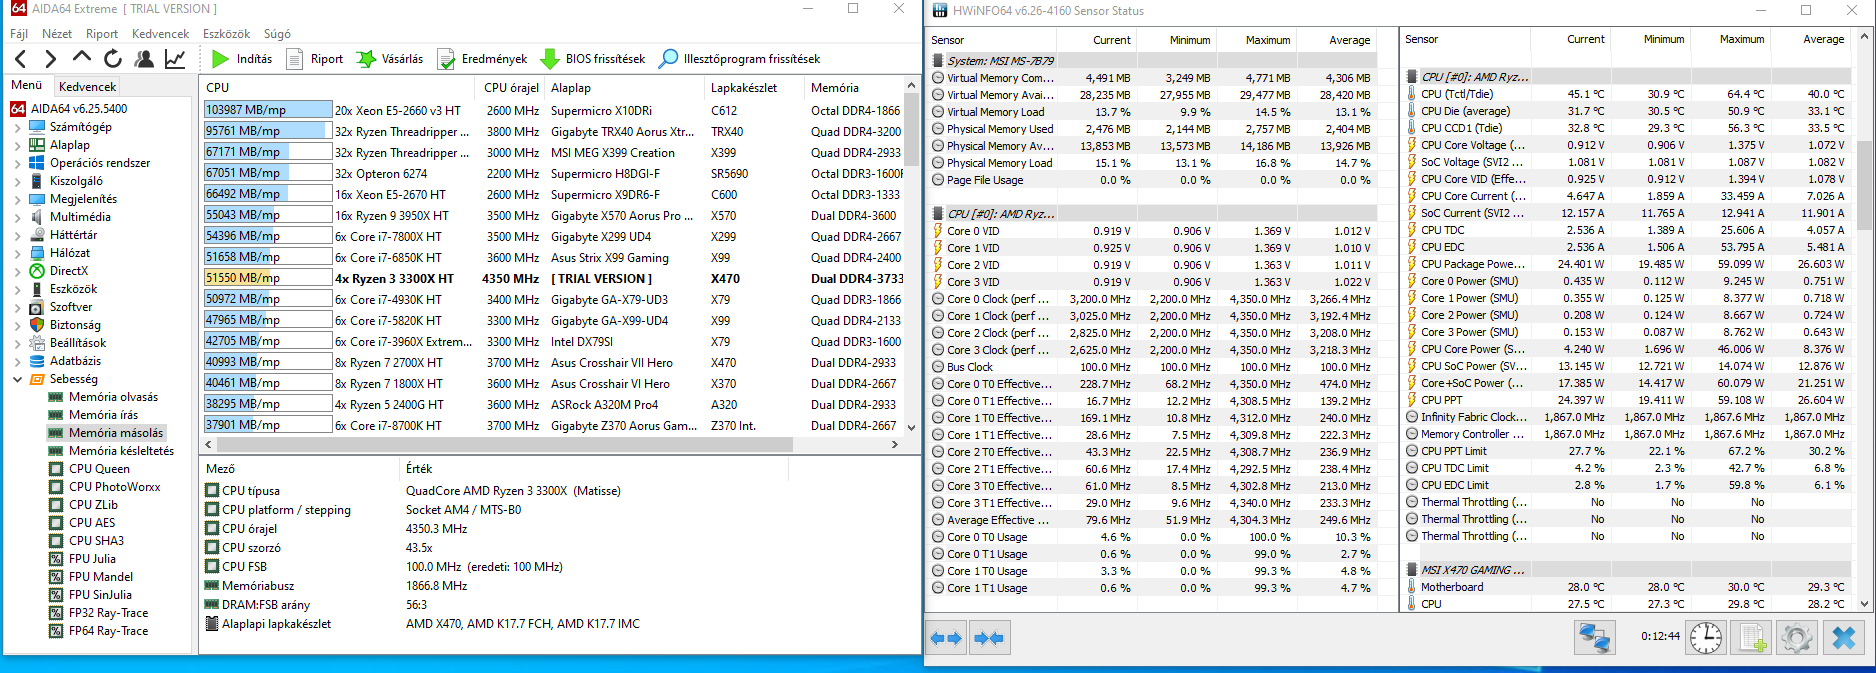Start HWiNFO logging with sheet-plus icon
The width and height of the screenshot is (1876, 673).
click(x=1751, y=637)
